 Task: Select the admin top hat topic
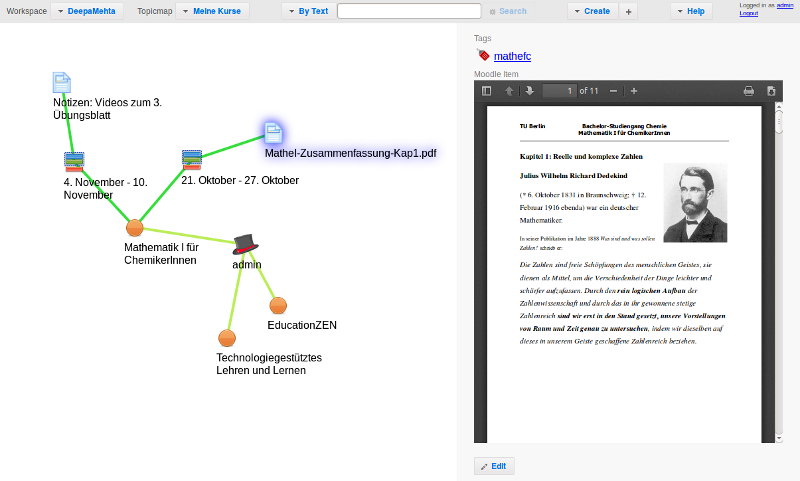[x=245, y=243]
